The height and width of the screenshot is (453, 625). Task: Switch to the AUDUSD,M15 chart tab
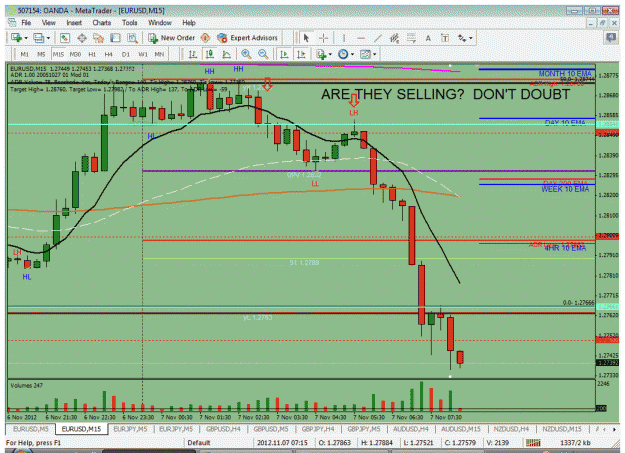(461, 429)
